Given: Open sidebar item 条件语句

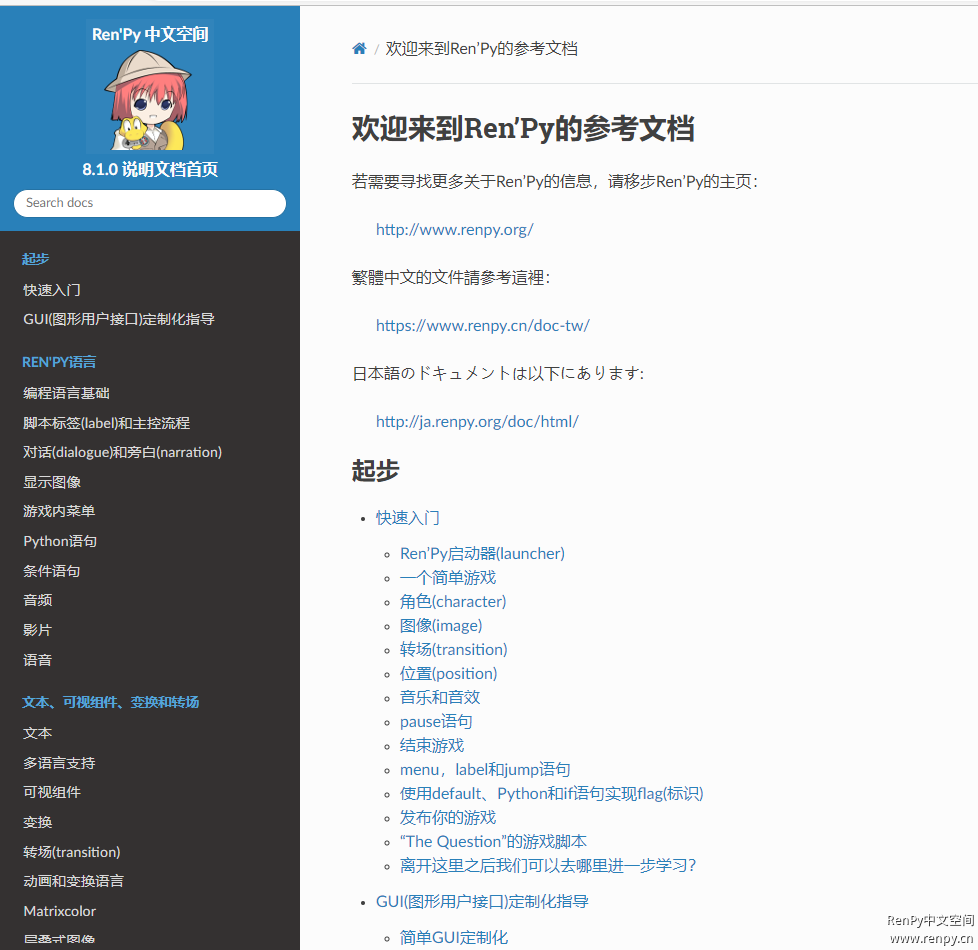Looking at the screenshot, I should pyautogui.click(x=52, y=571).
